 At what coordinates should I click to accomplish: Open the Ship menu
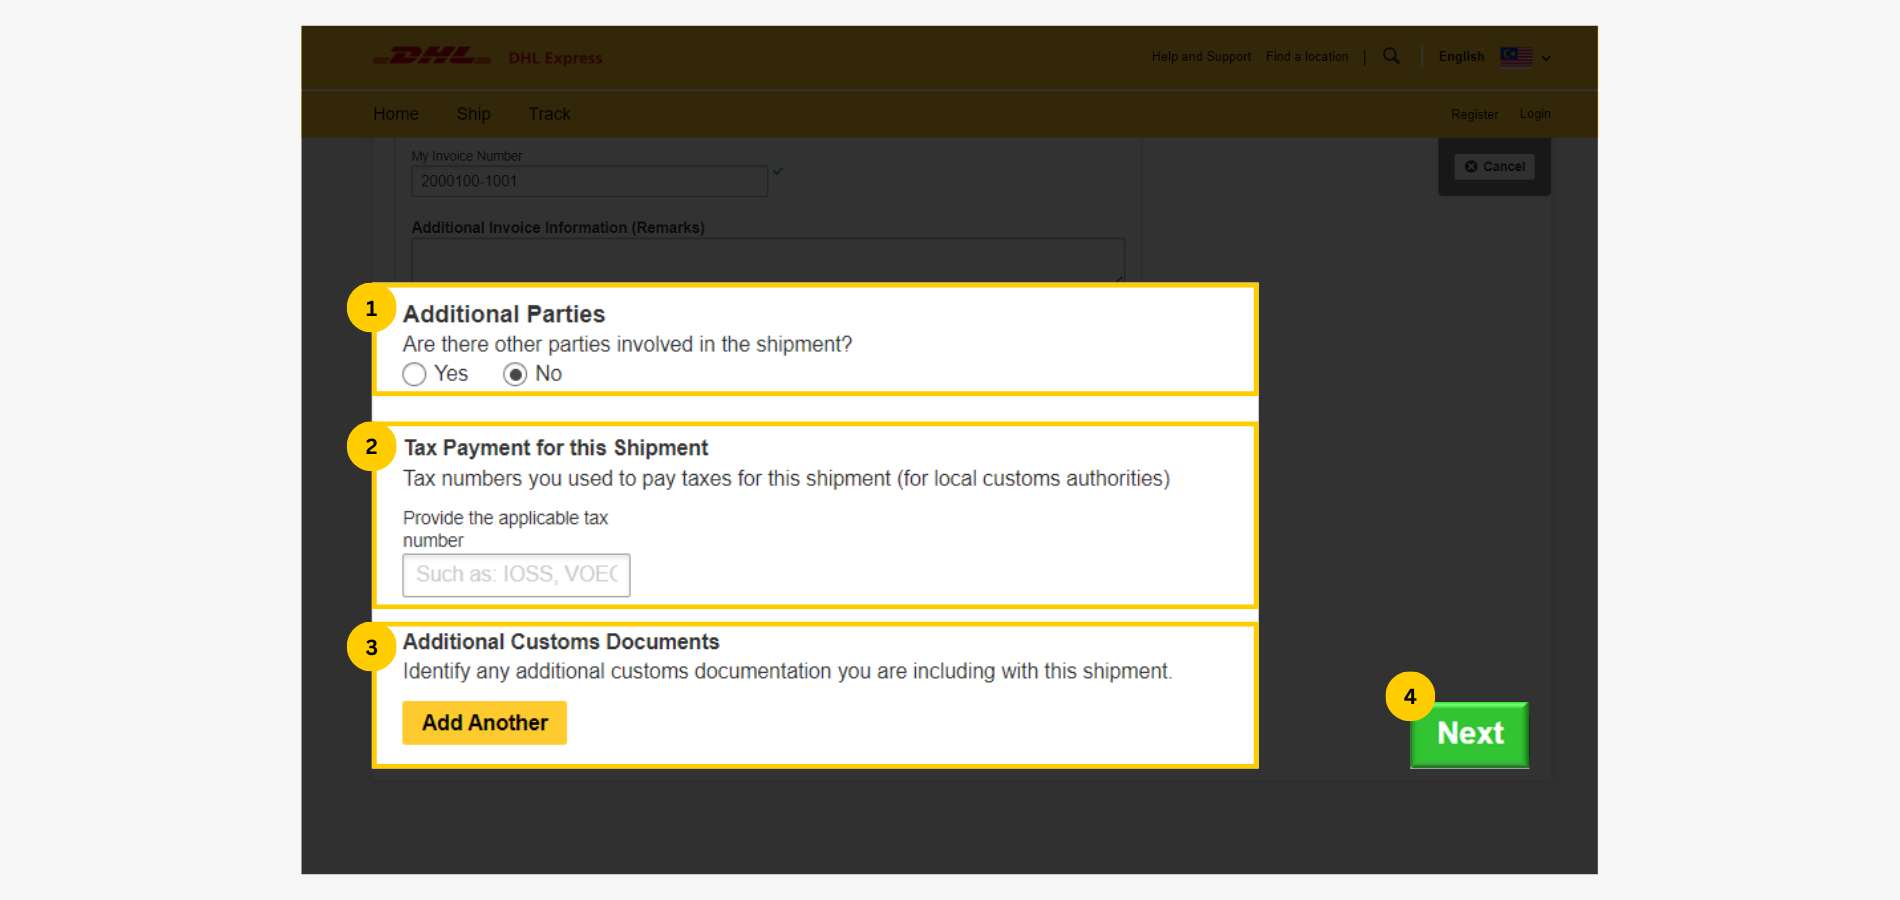tap(474, 114)
